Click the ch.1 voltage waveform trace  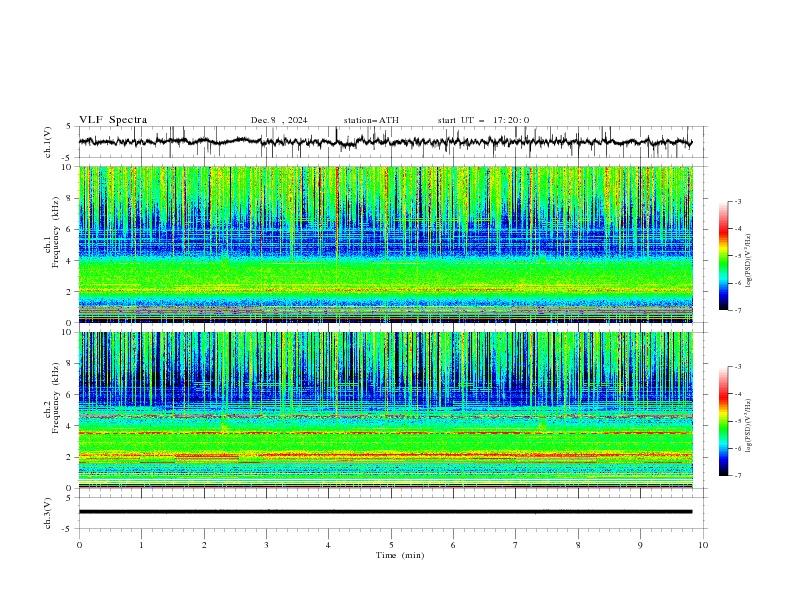pyautogui.click(x=385, y=142)
